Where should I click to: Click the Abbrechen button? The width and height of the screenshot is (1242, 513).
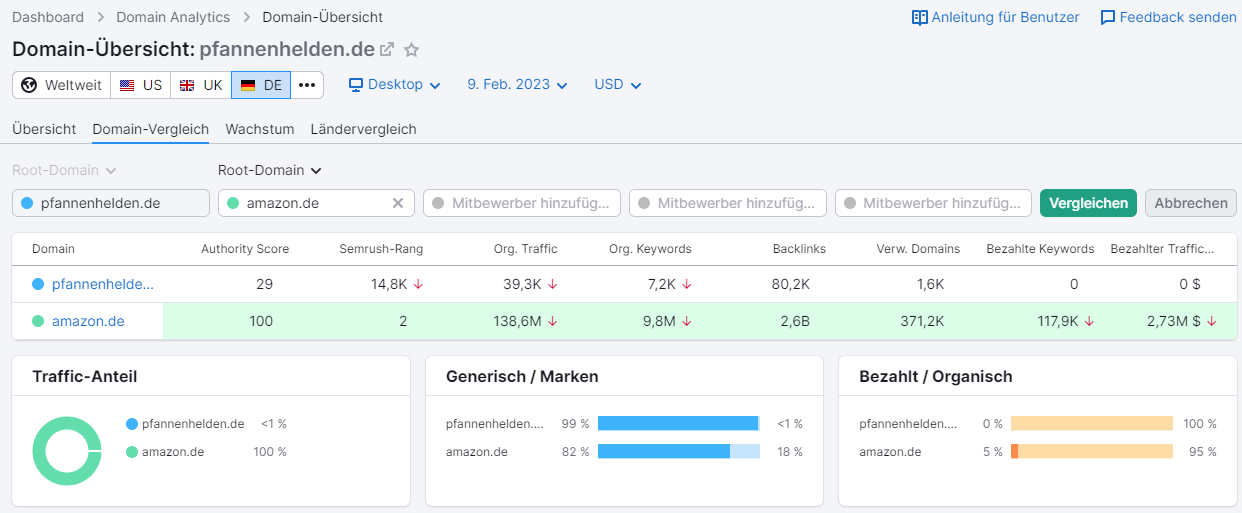click(1190, 203)
